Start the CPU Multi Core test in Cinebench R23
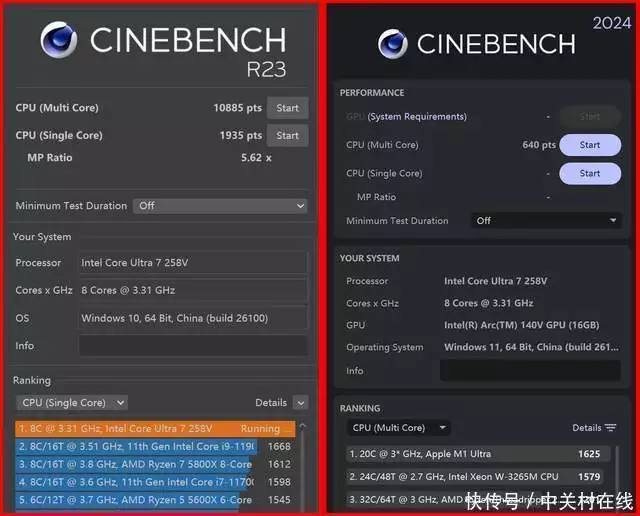 click(x=287, y=108)
